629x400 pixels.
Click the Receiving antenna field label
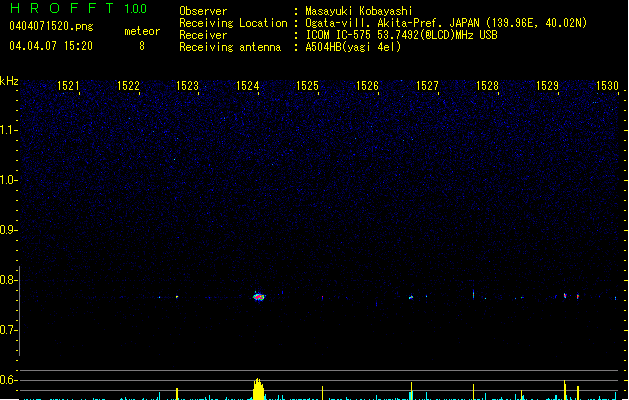(230, 47)
